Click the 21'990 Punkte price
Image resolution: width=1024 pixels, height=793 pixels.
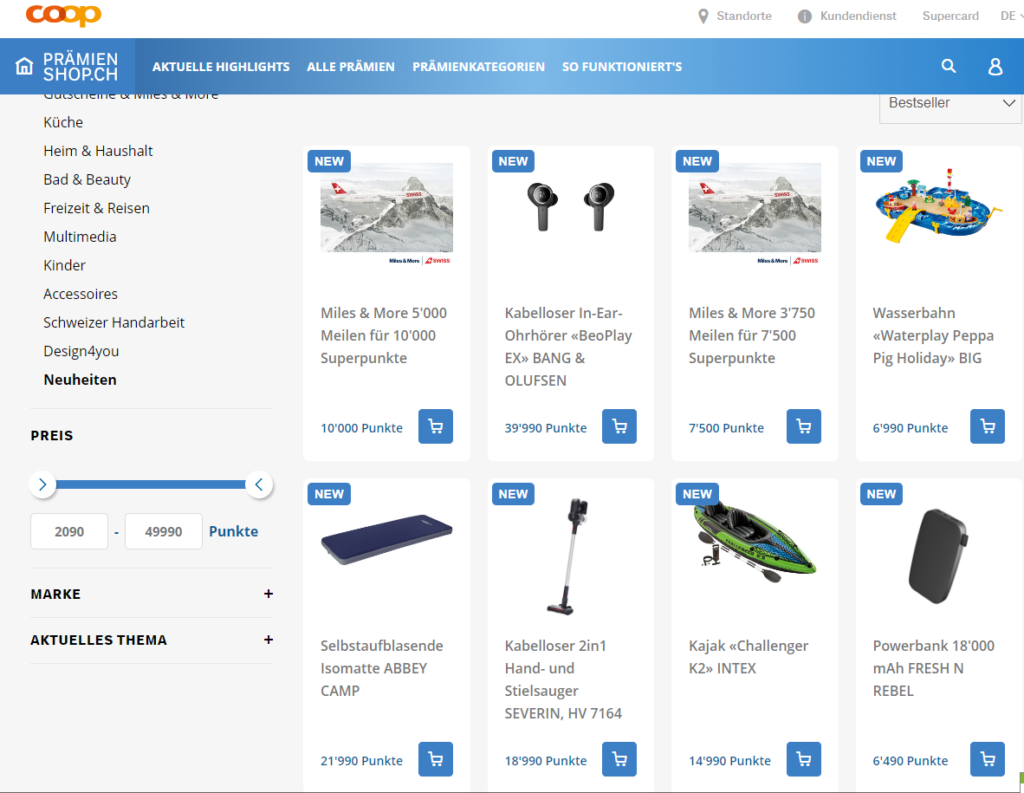(361, 761)
